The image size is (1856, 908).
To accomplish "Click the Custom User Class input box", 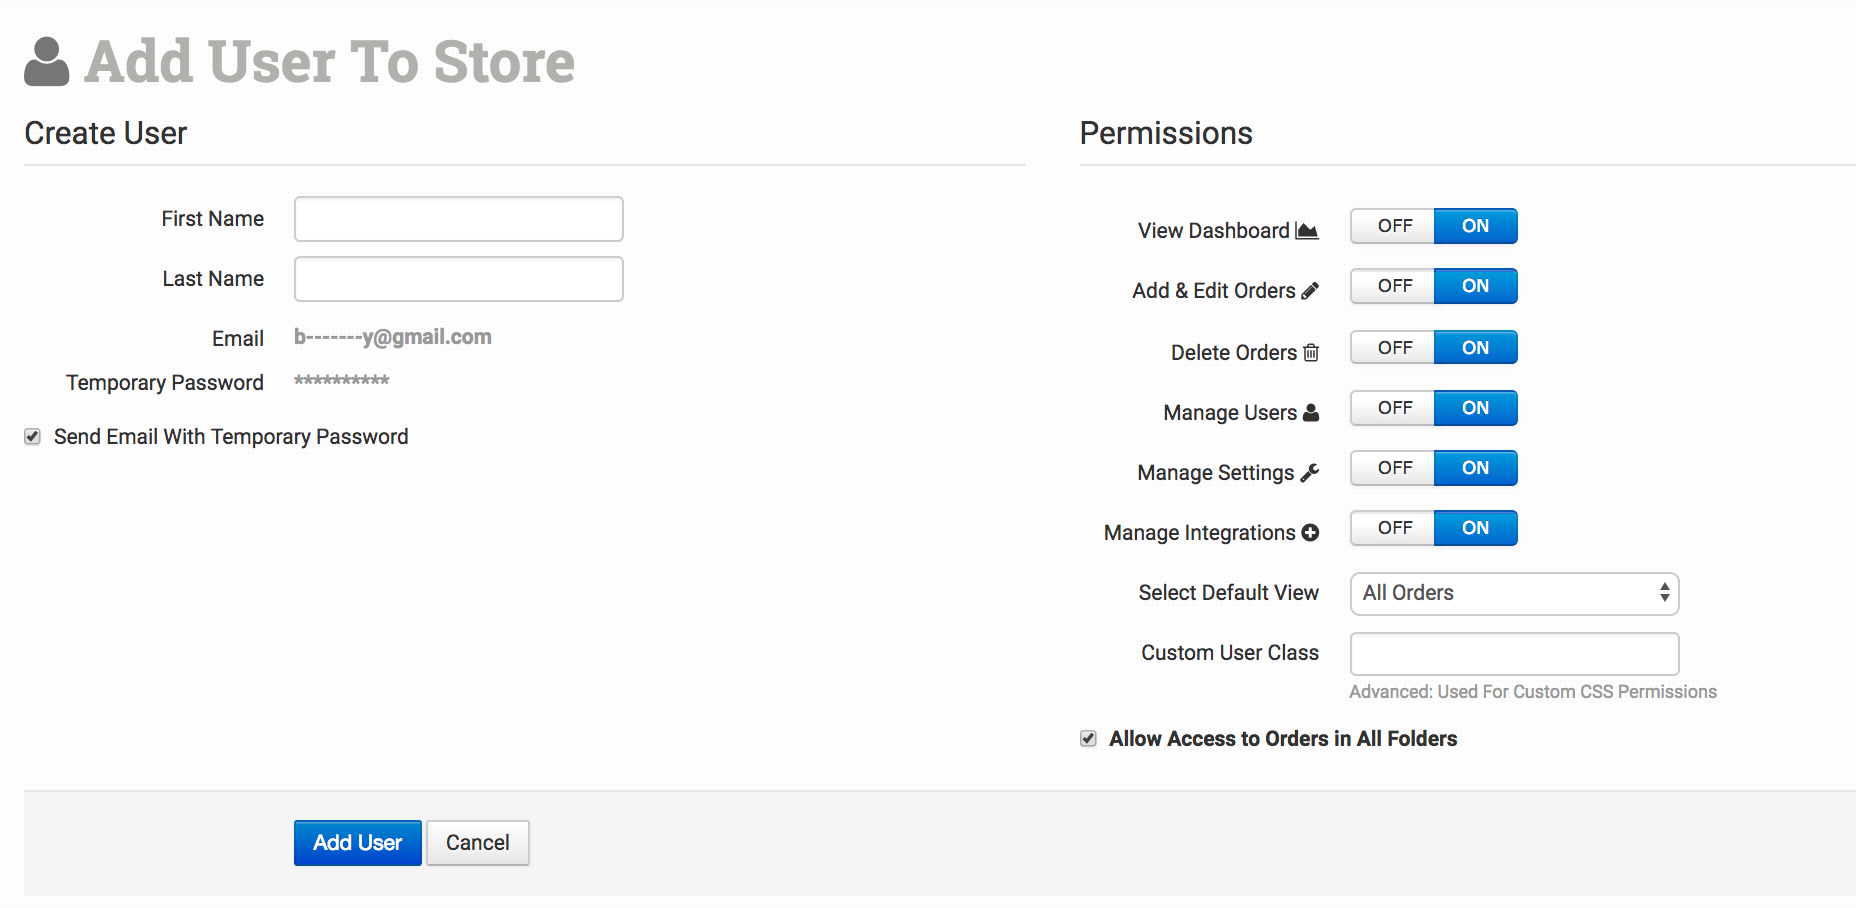I will point(1513,653).
